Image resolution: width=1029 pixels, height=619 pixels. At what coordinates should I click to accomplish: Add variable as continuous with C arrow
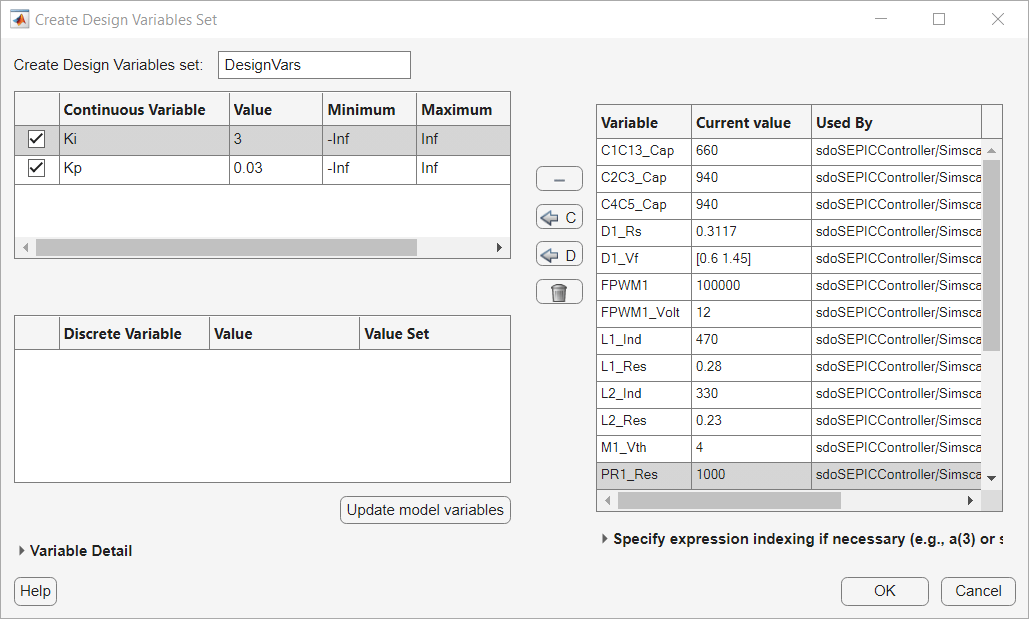[559, 217]
